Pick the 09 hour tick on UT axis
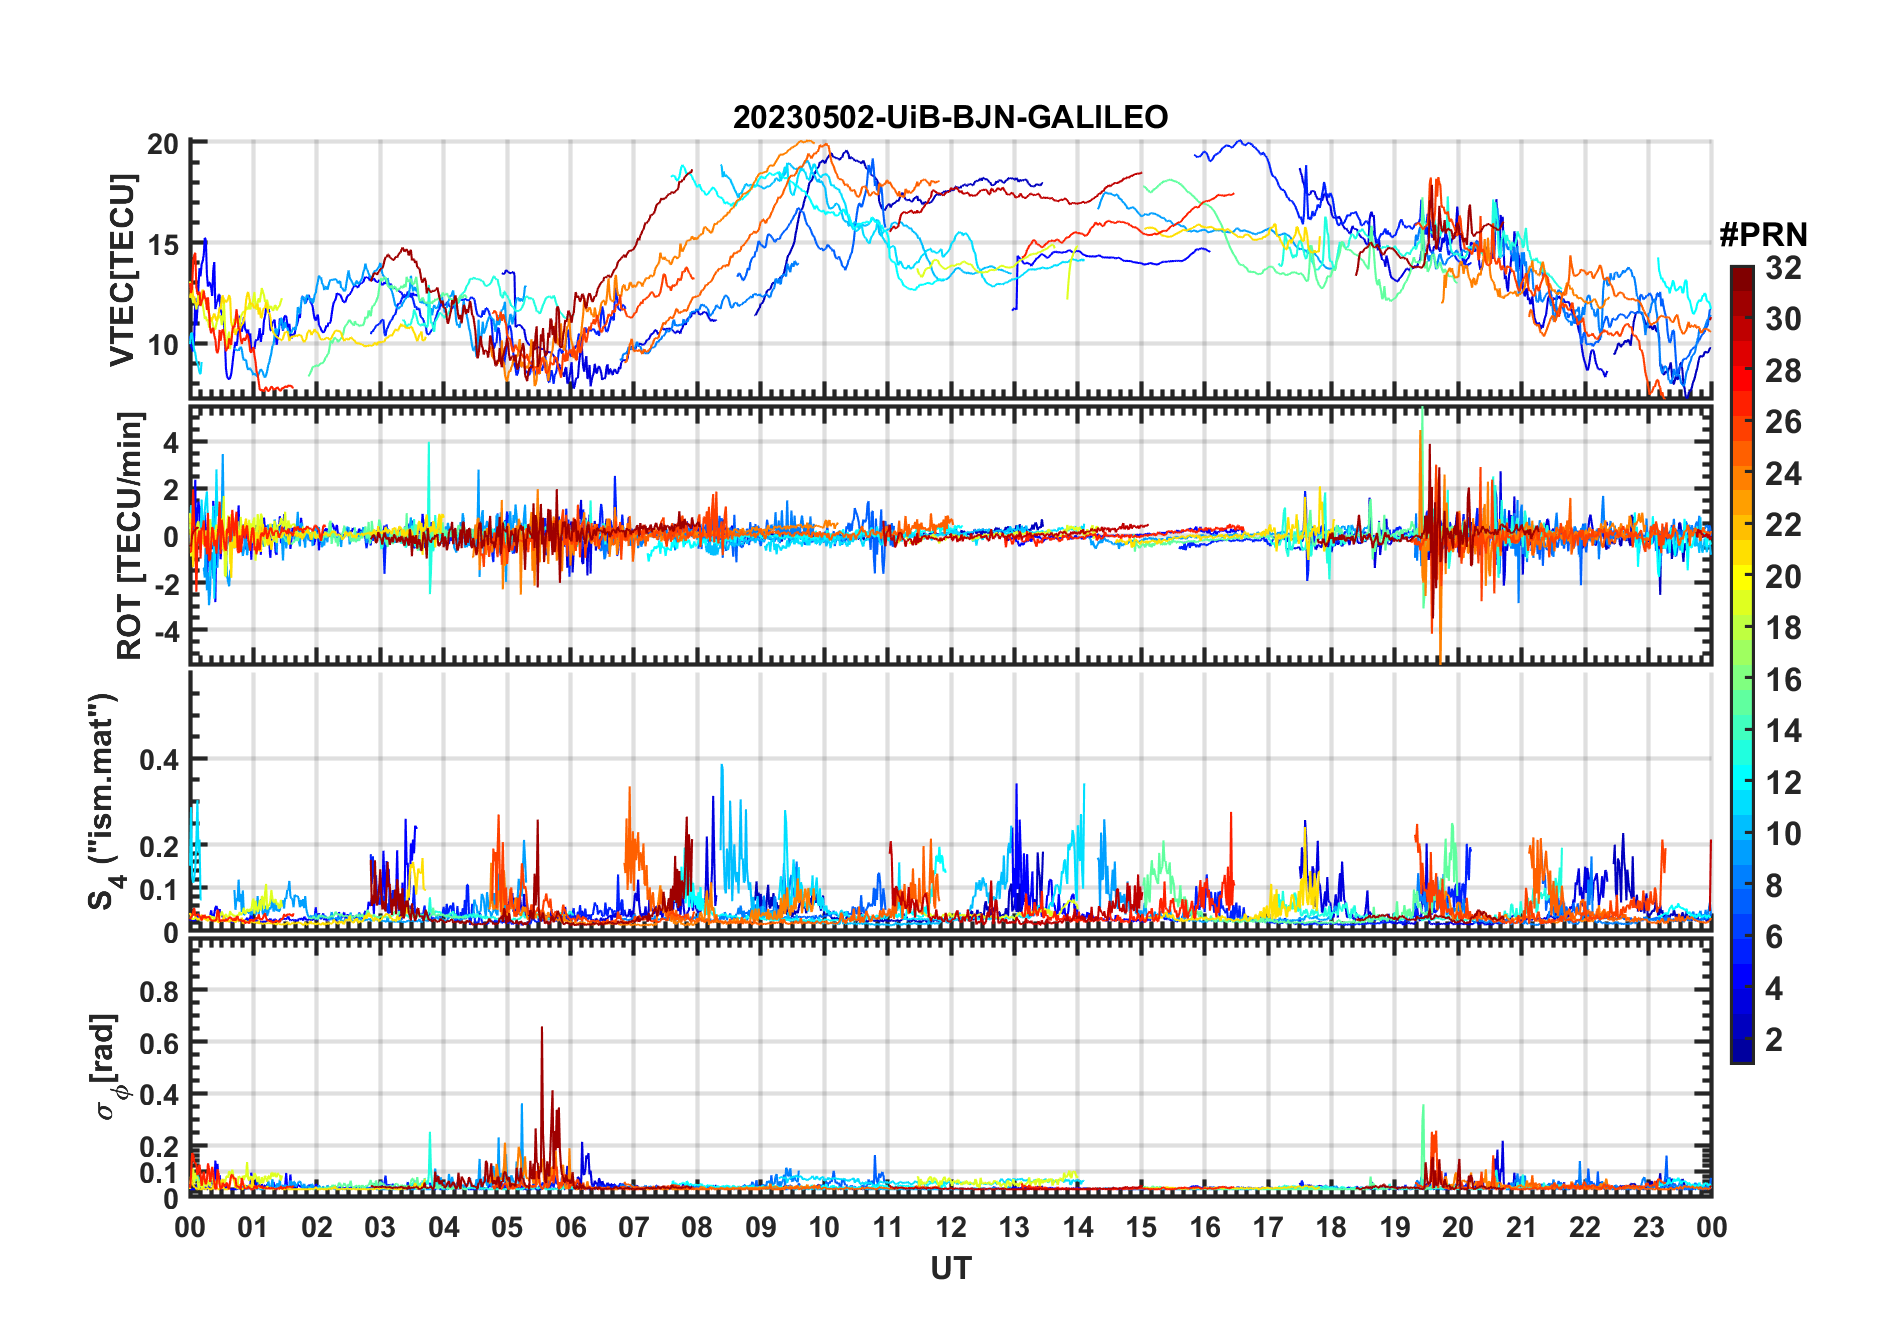Viewport: 1902px width, 1330px height. (x=761, y=1227)
